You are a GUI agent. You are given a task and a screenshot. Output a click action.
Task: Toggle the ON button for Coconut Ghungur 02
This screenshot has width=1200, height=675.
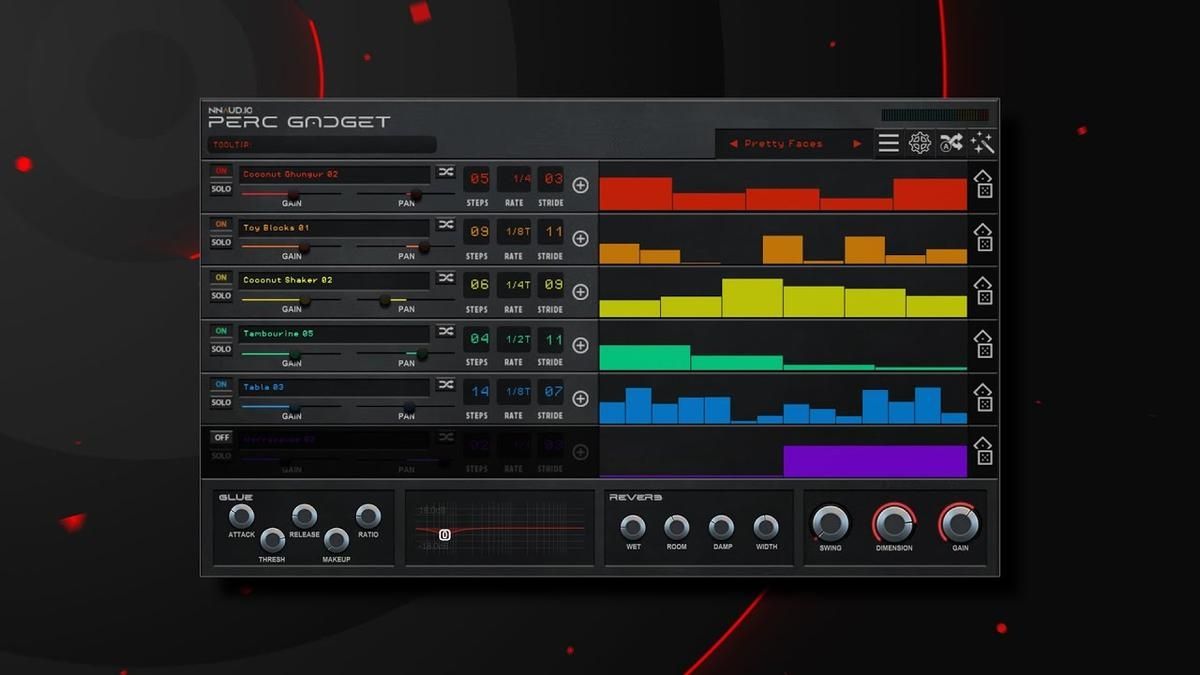pyautogui.click(x=221, y=171)
